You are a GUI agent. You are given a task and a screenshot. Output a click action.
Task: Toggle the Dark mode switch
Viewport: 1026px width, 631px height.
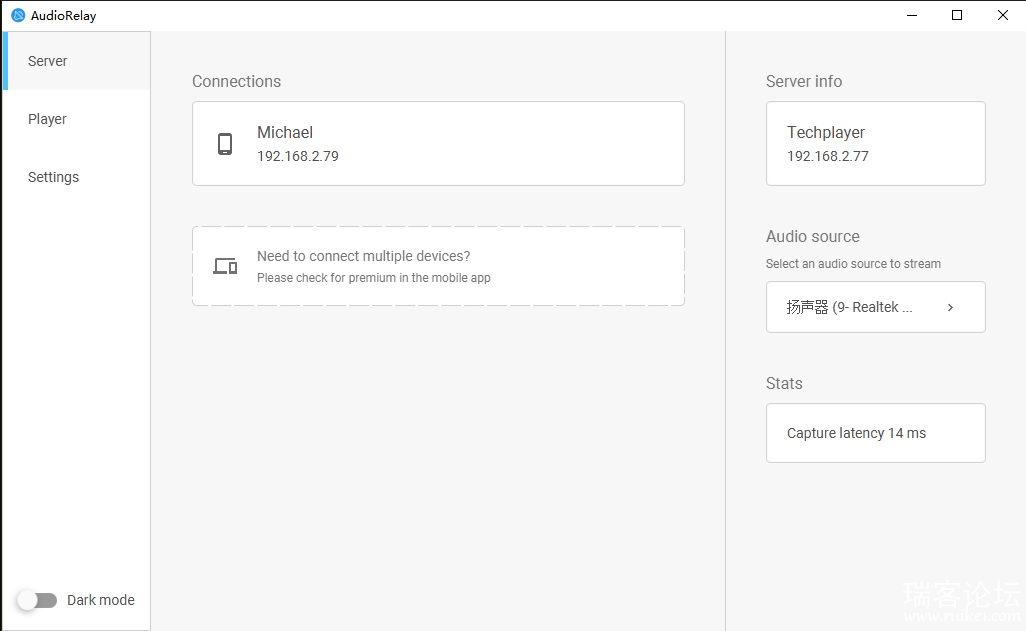37,600
